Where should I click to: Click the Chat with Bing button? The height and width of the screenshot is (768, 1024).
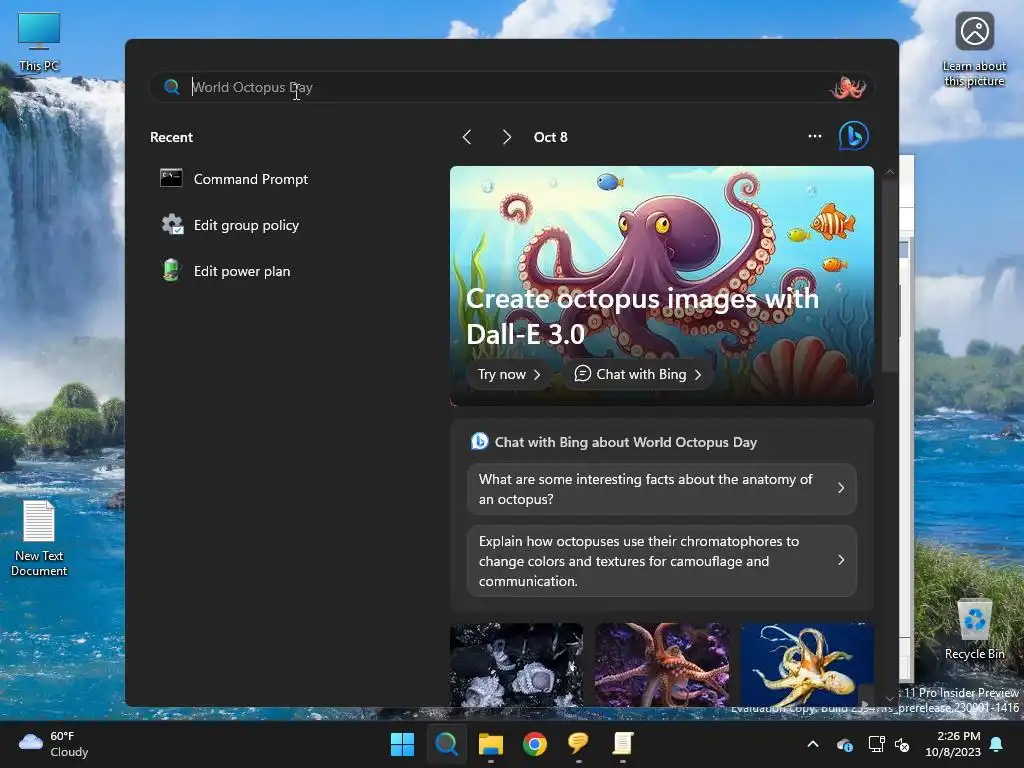point(637,374)
